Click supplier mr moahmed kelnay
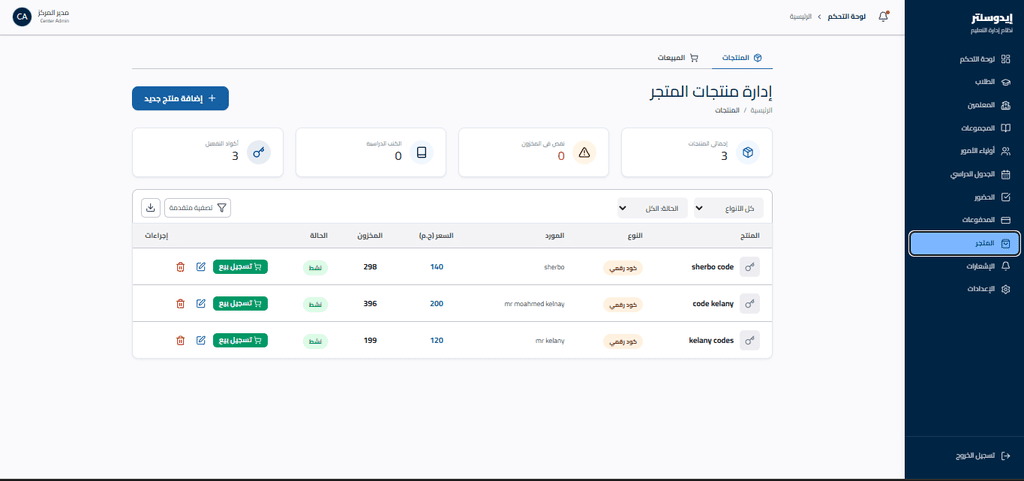This screenshot has width=1024, height=481. click(534, 303)
